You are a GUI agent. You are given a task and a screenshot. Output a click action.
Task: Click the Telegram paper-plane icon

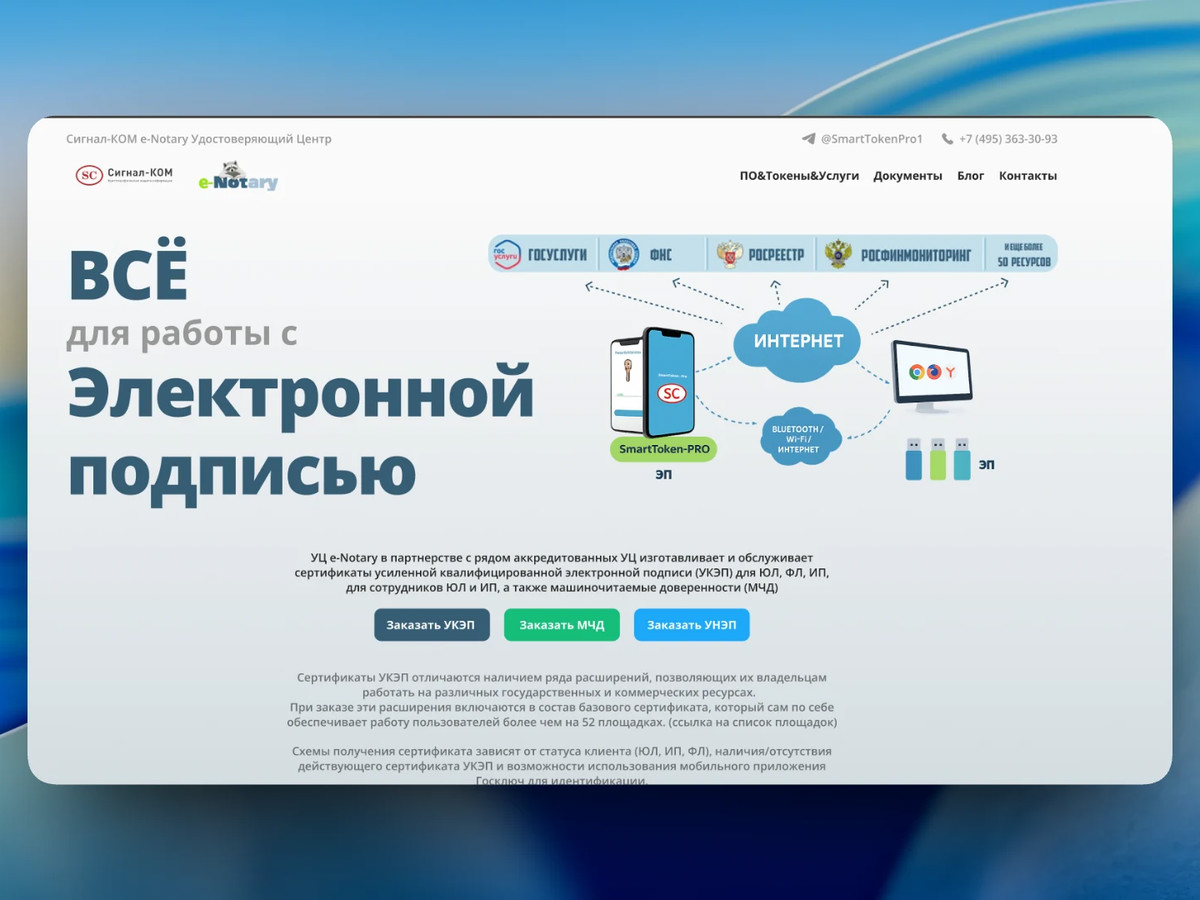coord(808,139)
